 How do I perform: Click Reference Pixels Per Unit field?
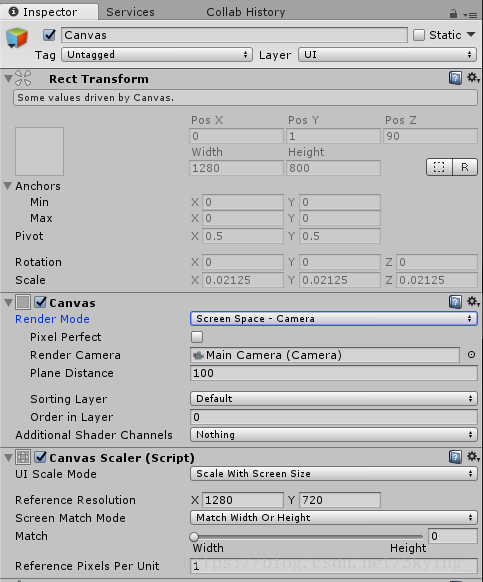[333, 566]
